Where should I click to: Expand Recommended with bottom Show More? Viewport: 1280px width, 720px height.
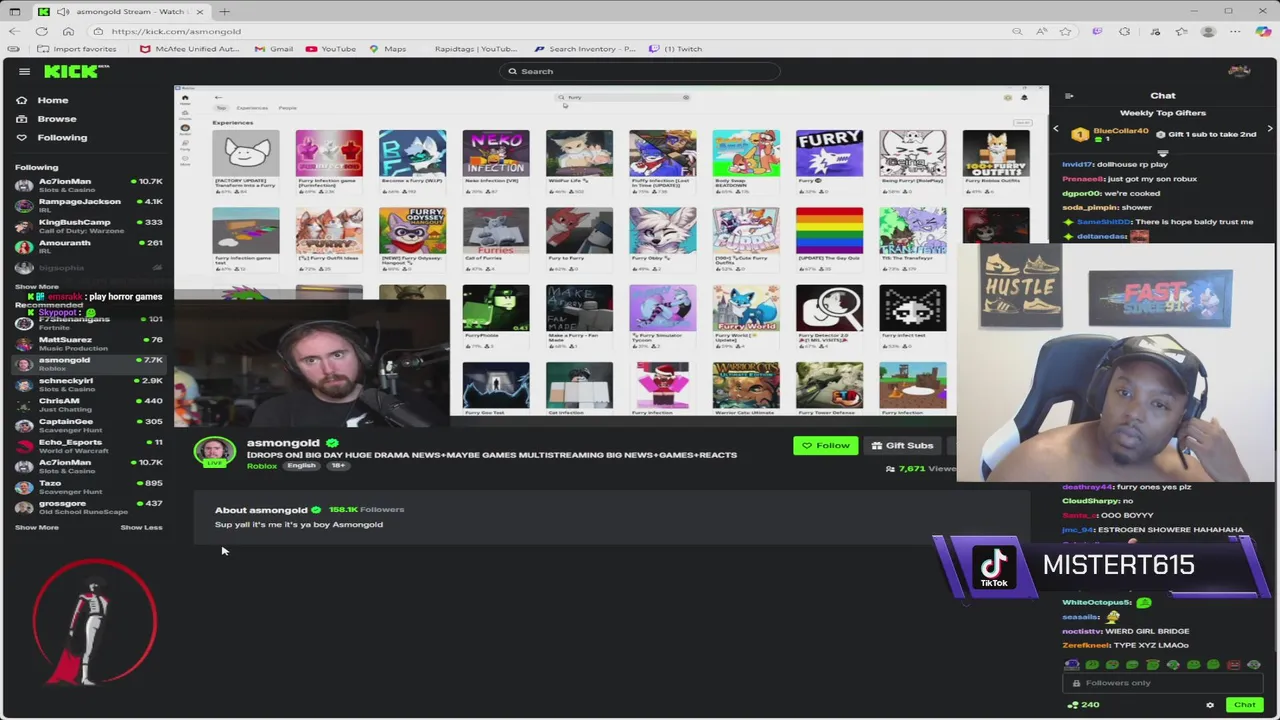[37, 527]
